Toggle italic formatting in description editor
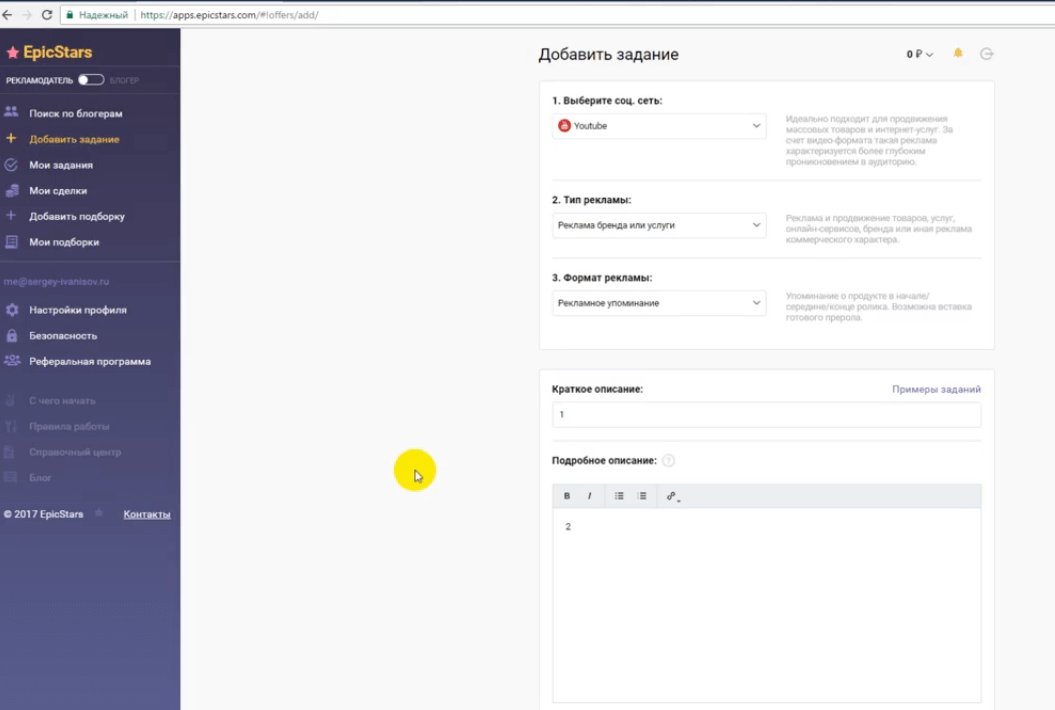This screenshot has height=710, width=1055. [589, 496]
